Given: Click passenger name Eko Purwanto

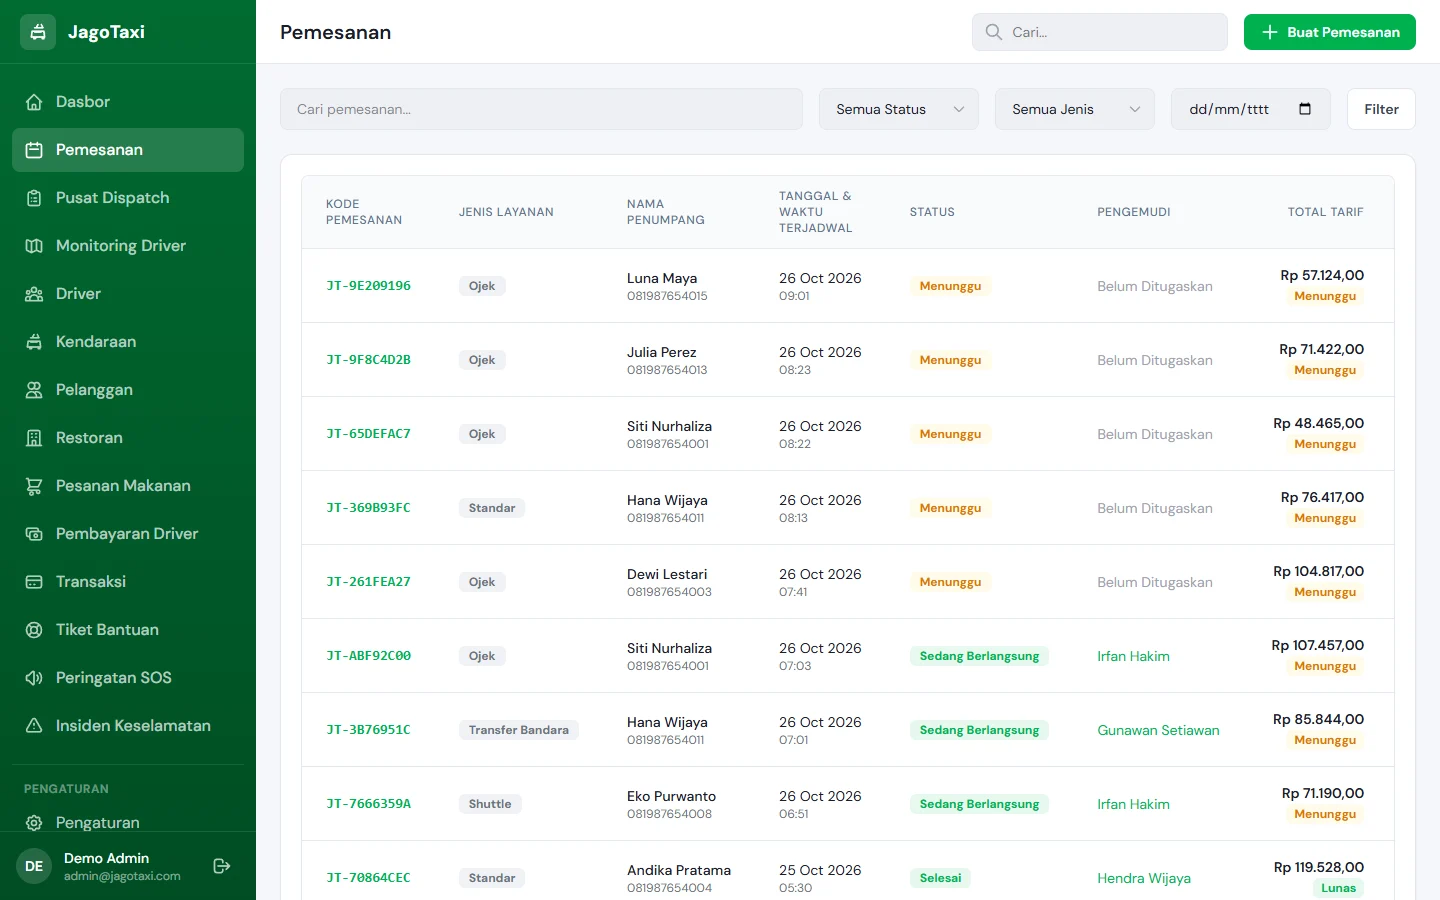Looking at the screenshot, I should pyautogui.click(x=671, y=796).
